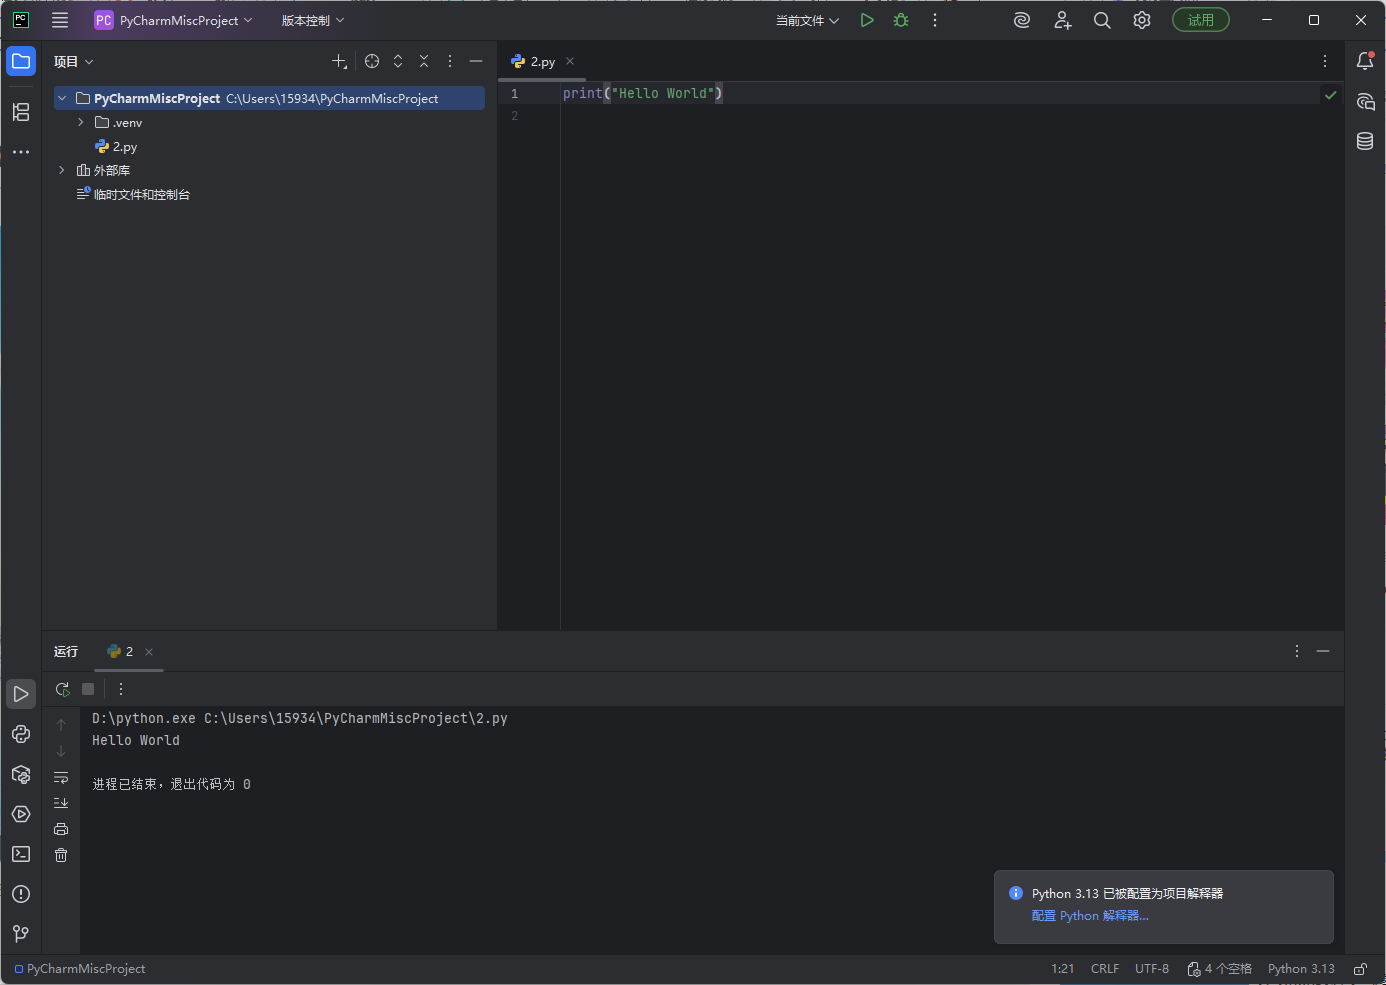Toggle the Project tool window open
The height and width of the screenshot is (985, 1386).
point(21,61)
